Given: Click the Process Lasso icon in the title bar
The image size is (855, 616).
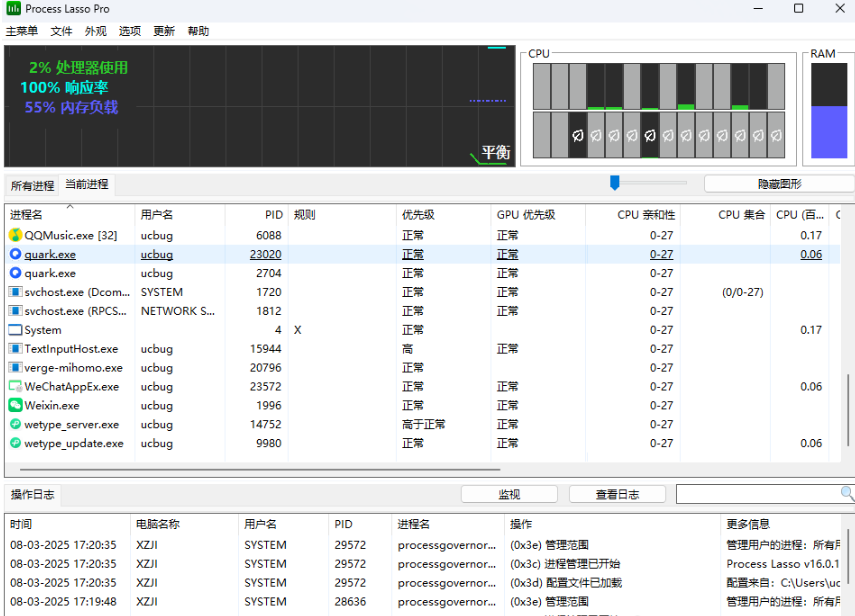Looking at the screenshot, I should [x=12, y=9].
